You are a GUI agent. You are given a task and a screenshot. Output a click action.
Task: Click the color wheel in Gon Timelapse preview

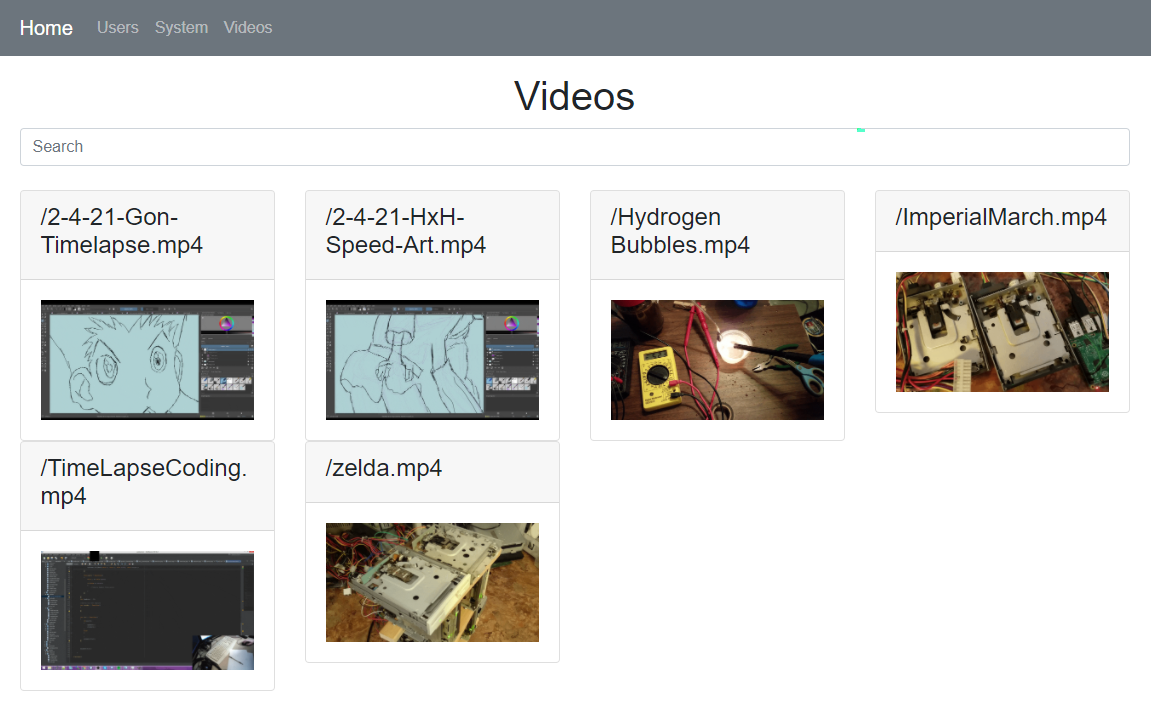pos(227,324)
